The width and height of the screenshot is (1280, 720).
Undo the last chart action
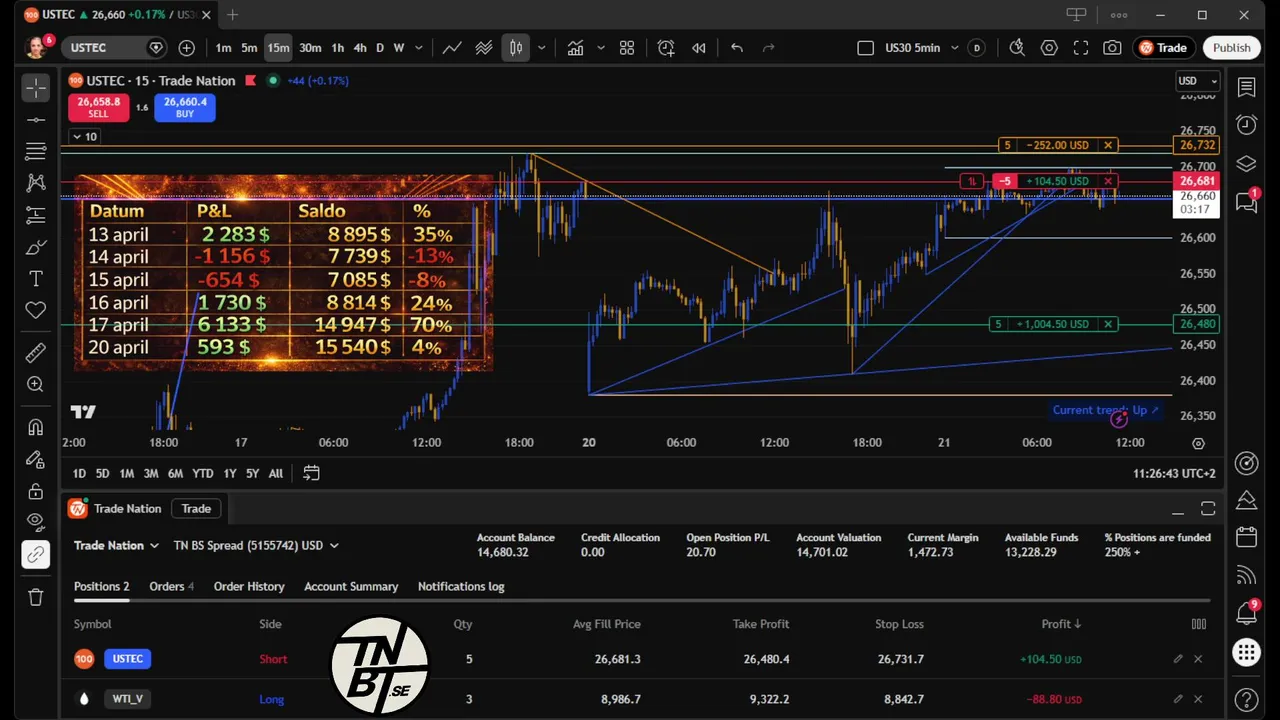[737, 48]
